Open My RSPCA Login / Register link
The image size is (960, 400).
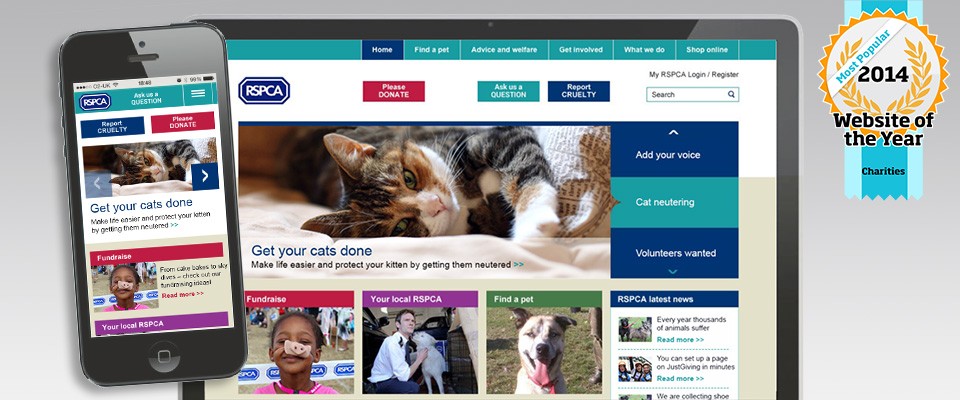tap(694, 74)
